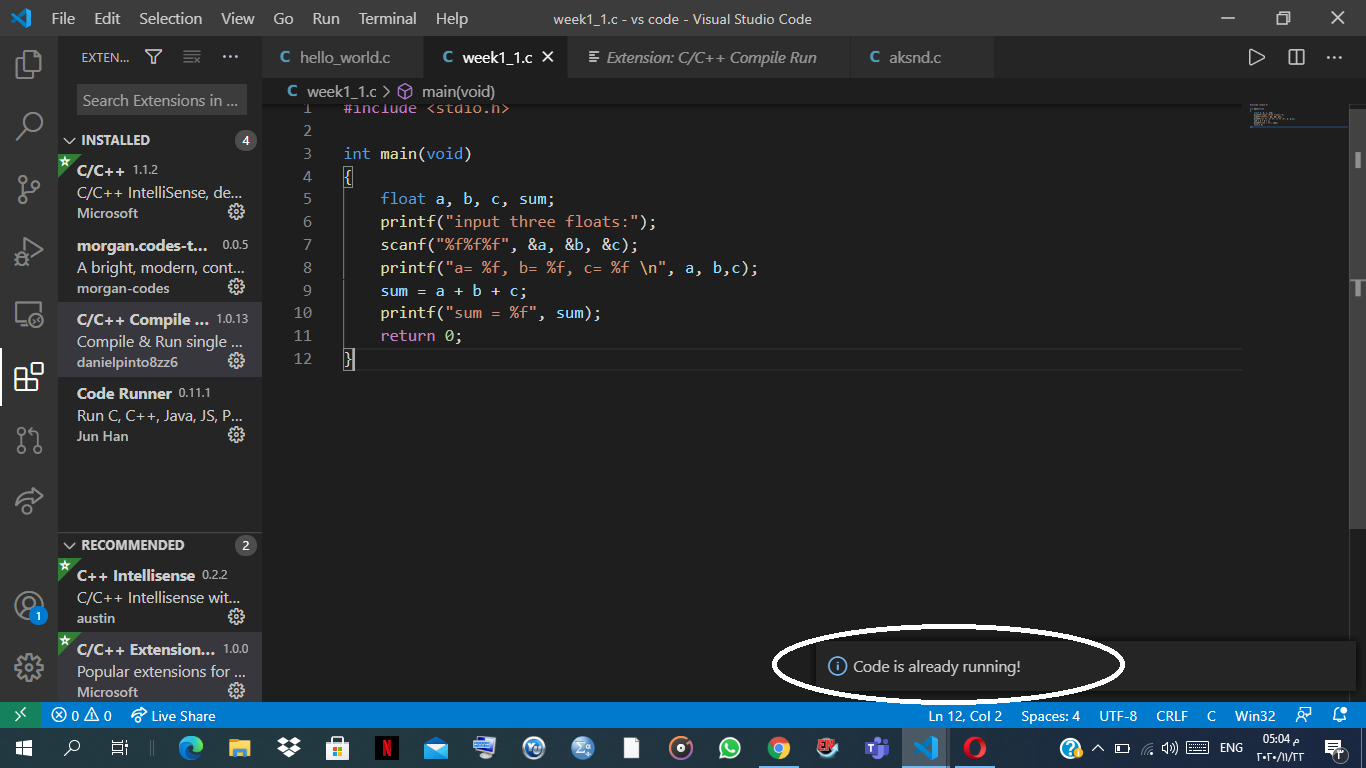This screenshot has width=1366, height=768.
Task: Open gear for C/C++ Compile Run extension
Action: [236, 361]
